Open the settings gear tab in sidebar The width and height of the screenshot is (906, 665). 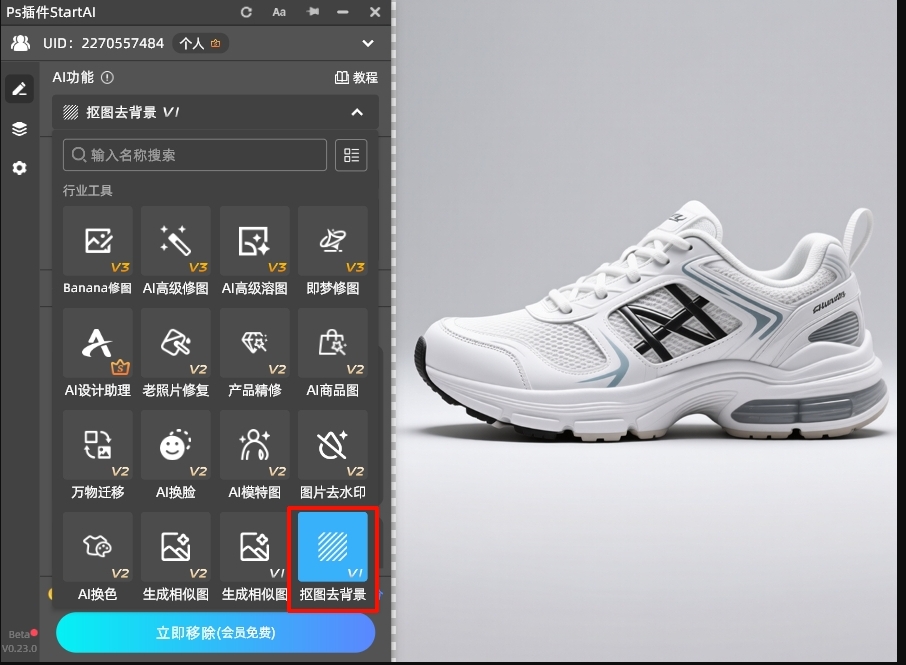click(19, 168)
